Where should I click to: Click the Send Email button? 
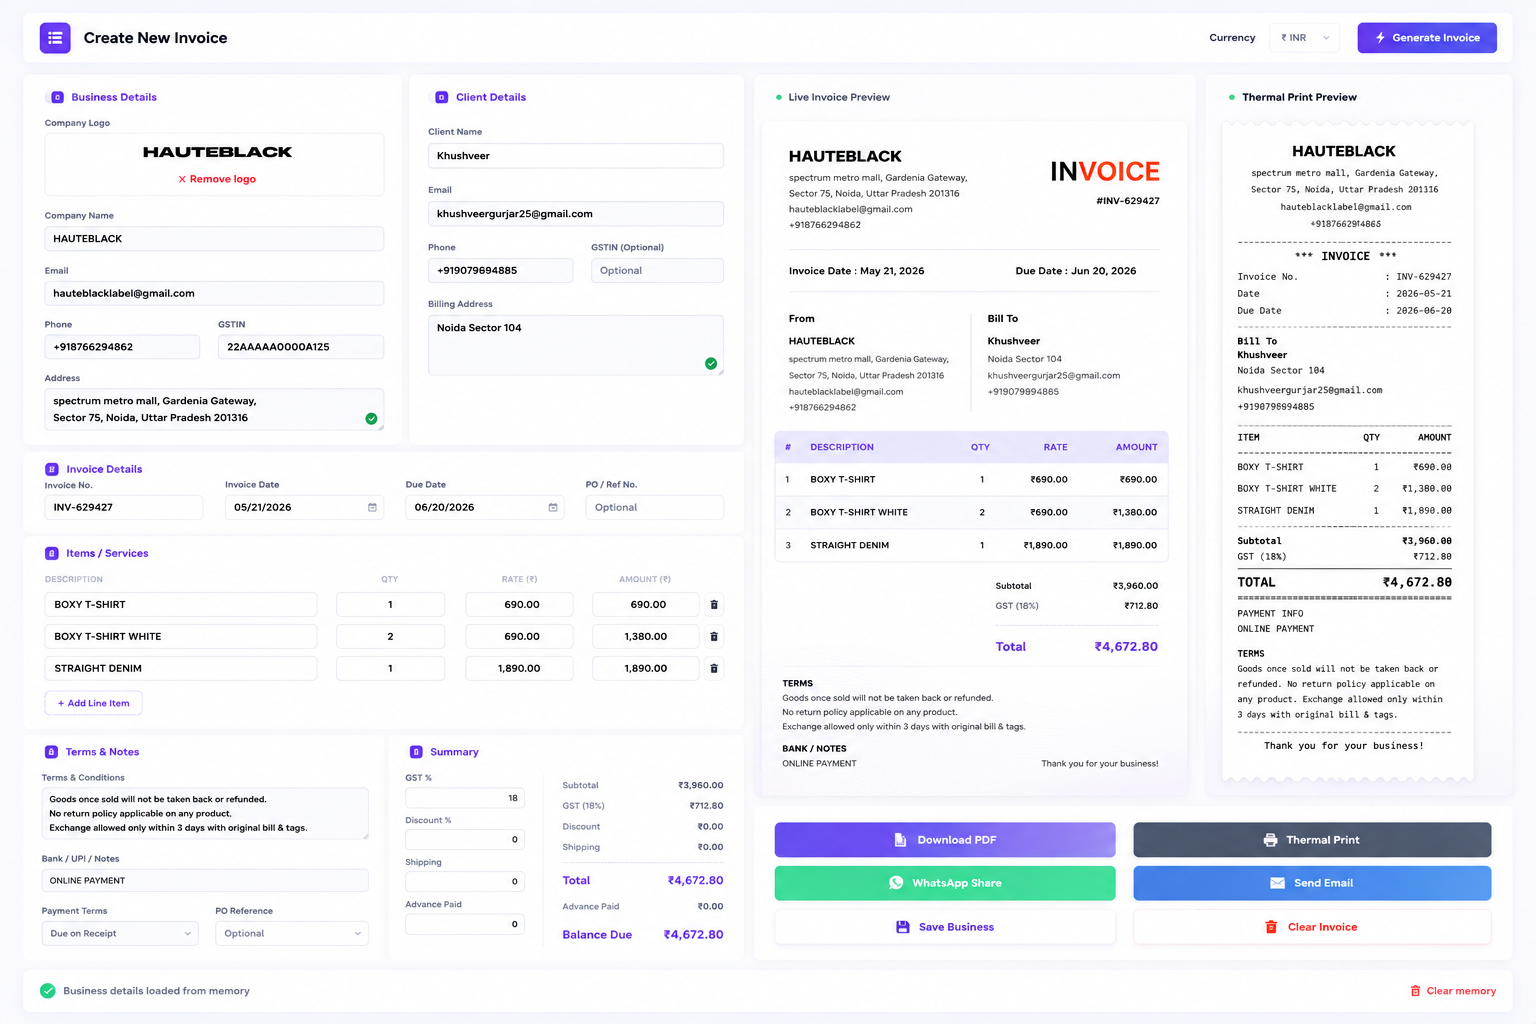click(1312, 883)
